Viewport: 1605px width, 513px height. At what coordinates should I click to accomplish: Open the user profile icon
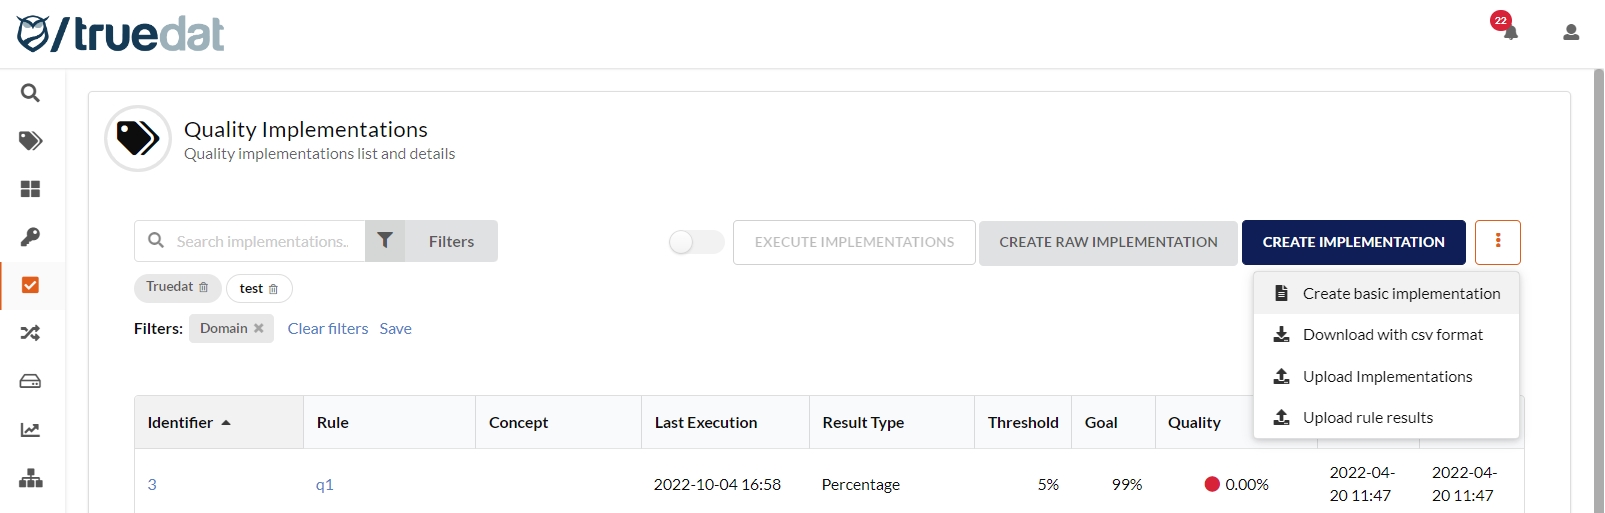[x=1570, y=33]
